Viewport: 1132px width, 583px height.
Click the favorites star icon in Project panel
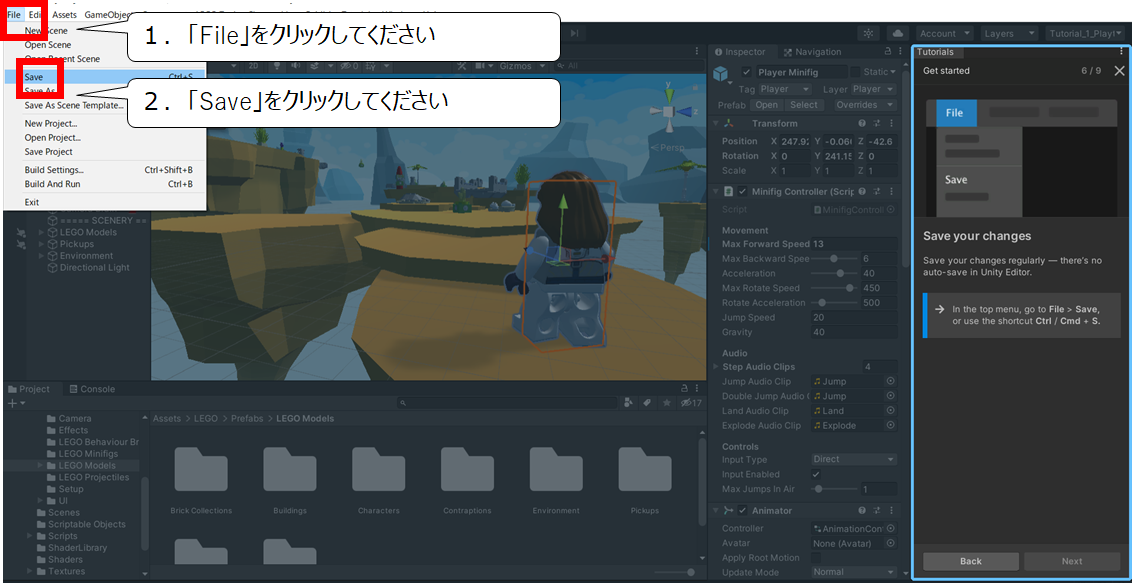[x=667, y=403]
